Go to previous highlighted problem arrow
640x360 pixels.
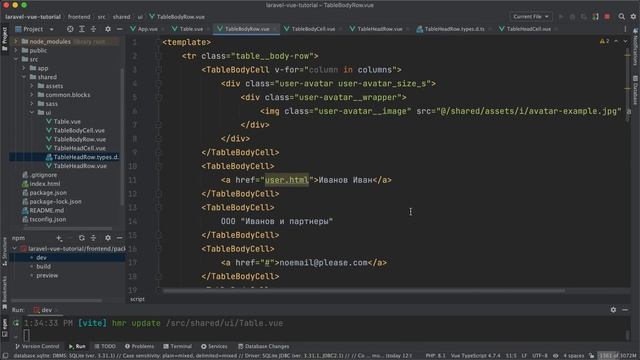[x=616, y=41]
